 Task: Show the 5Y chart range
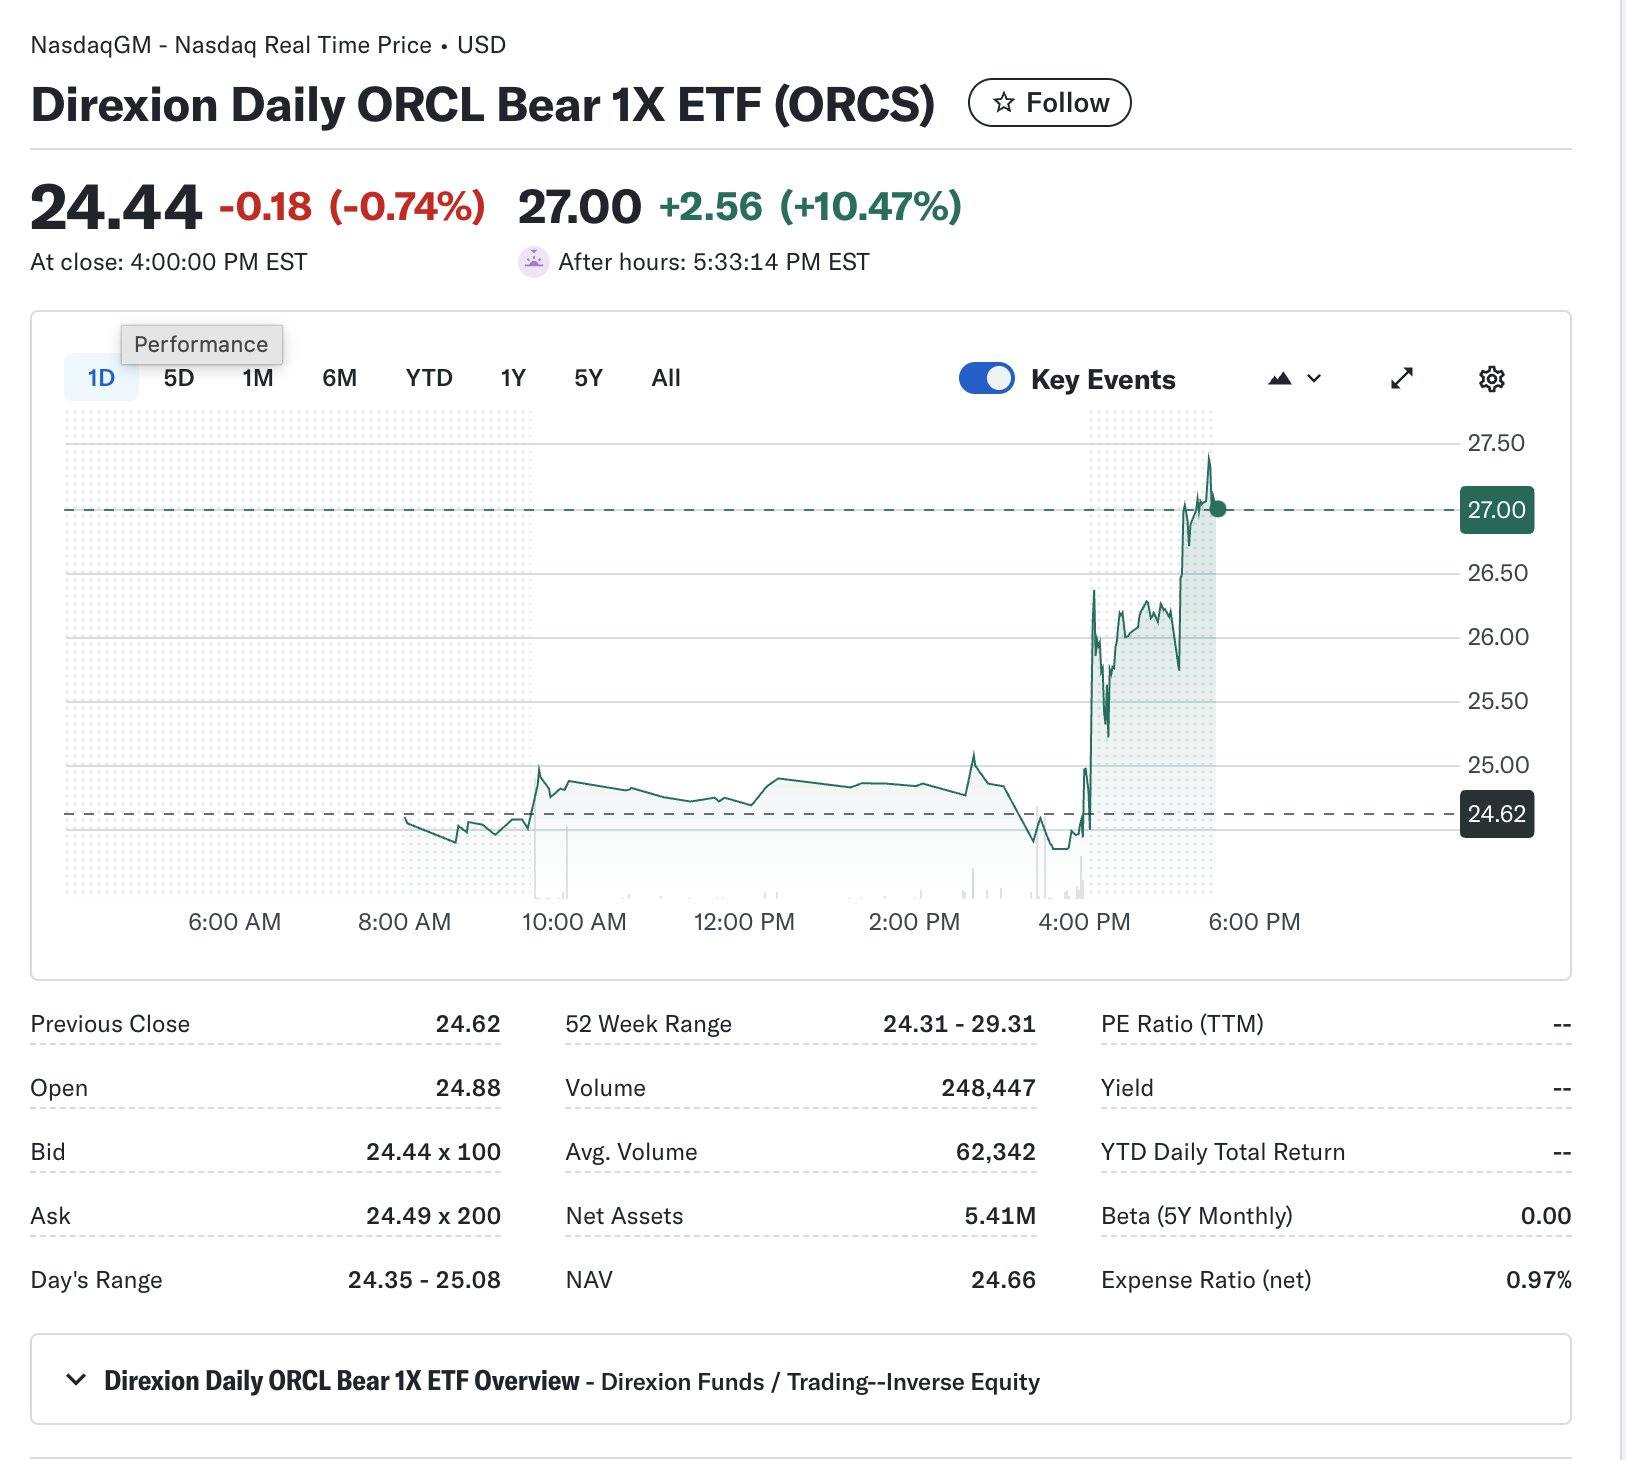point(588,378)
